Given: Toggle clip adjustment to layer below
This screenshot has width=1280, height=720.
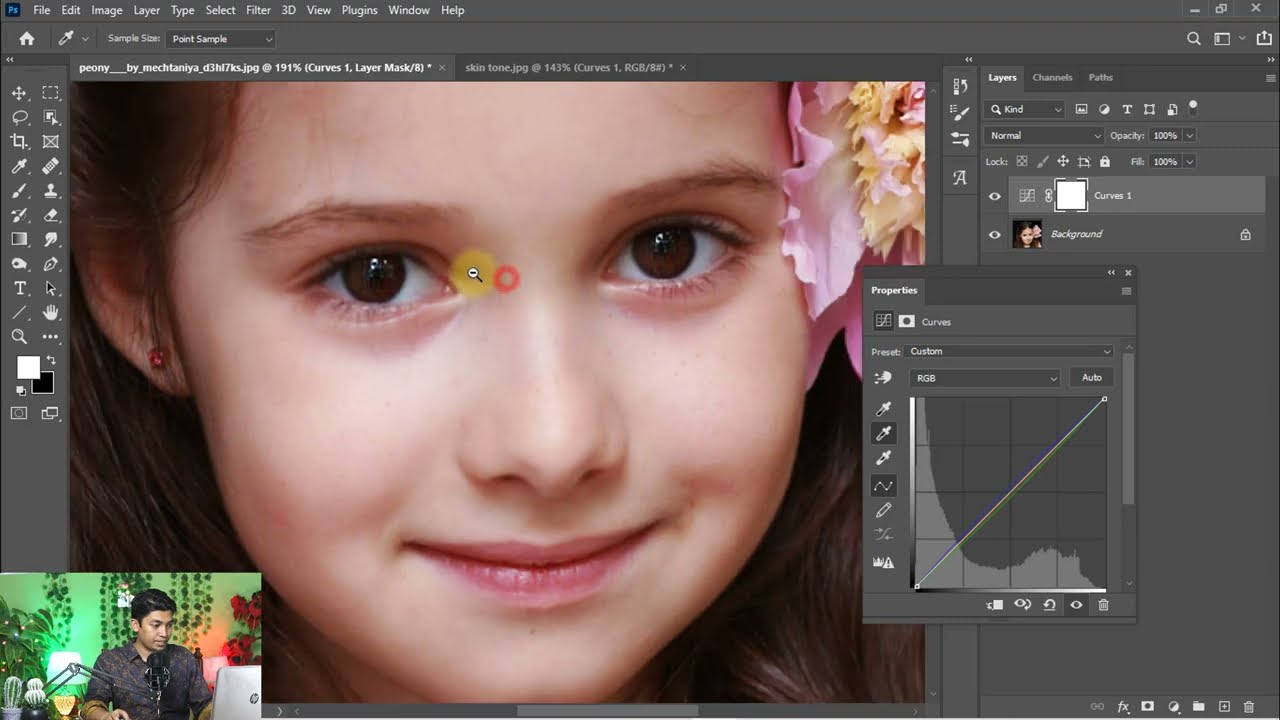Looking at the screenshot, I should [x=995, y=605].
